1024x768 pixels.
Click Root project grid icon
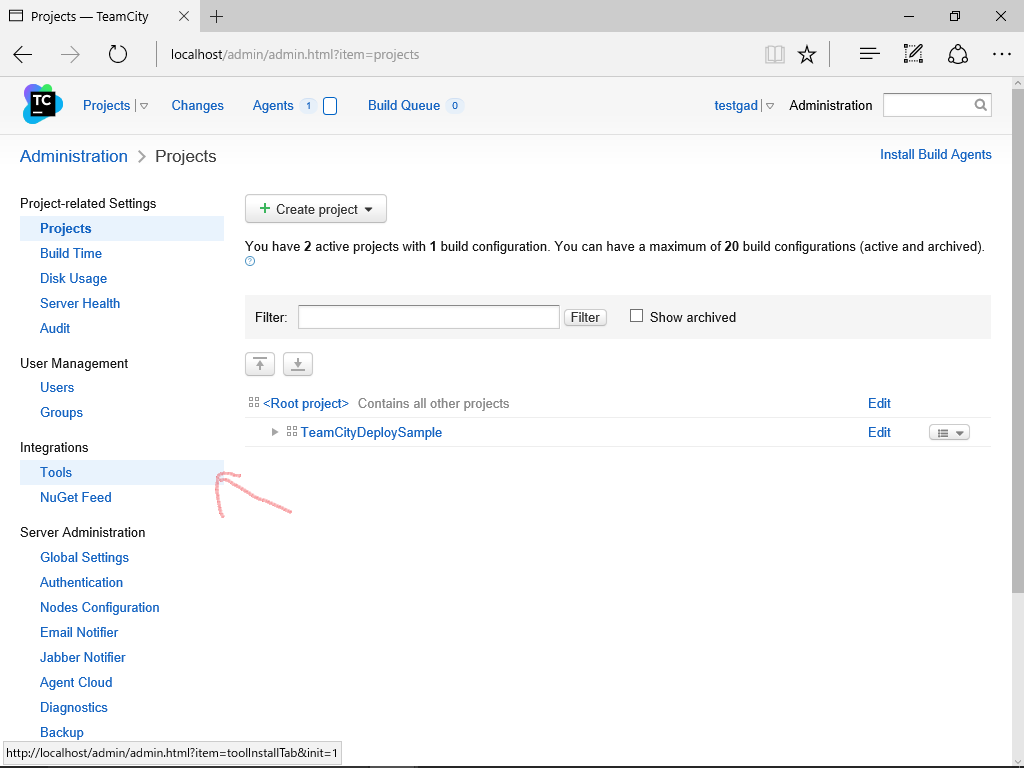(x=254, y=403)
